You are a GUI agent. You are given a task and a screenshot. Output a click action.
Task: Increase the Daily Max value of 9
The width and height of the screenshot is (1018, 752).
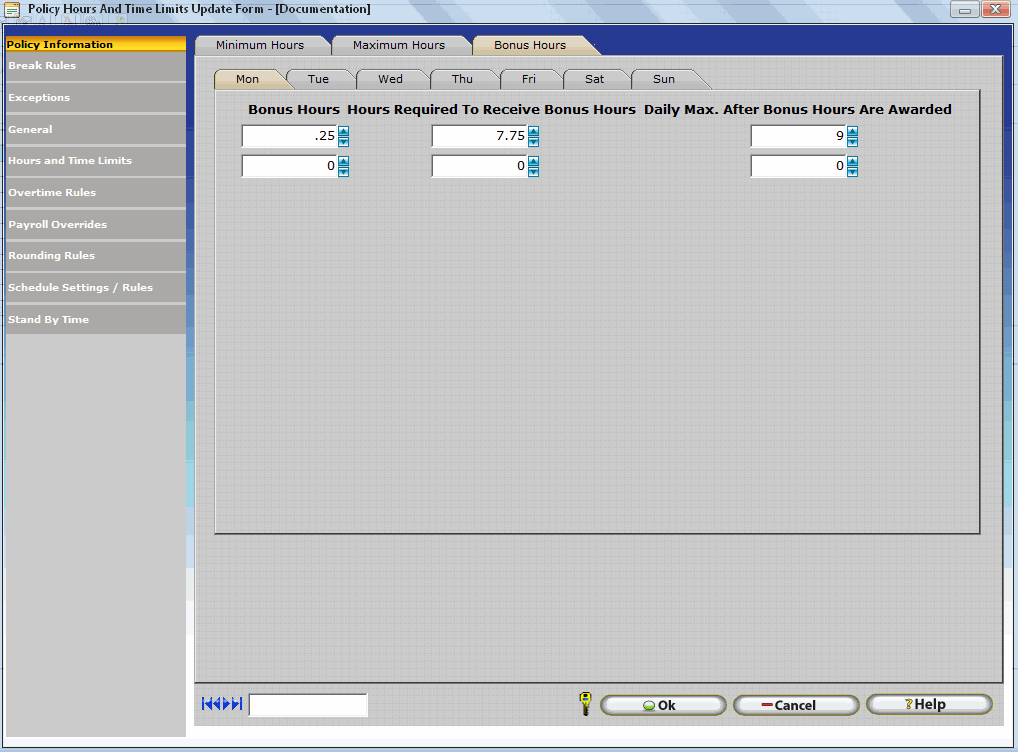(x=852, y=131)
